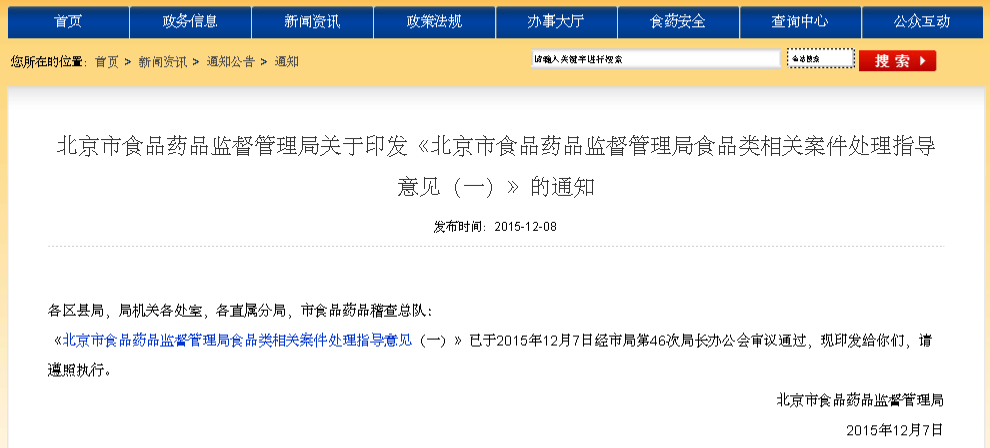Click the 您所在的位置 label
990x448 pixels.
47,62
